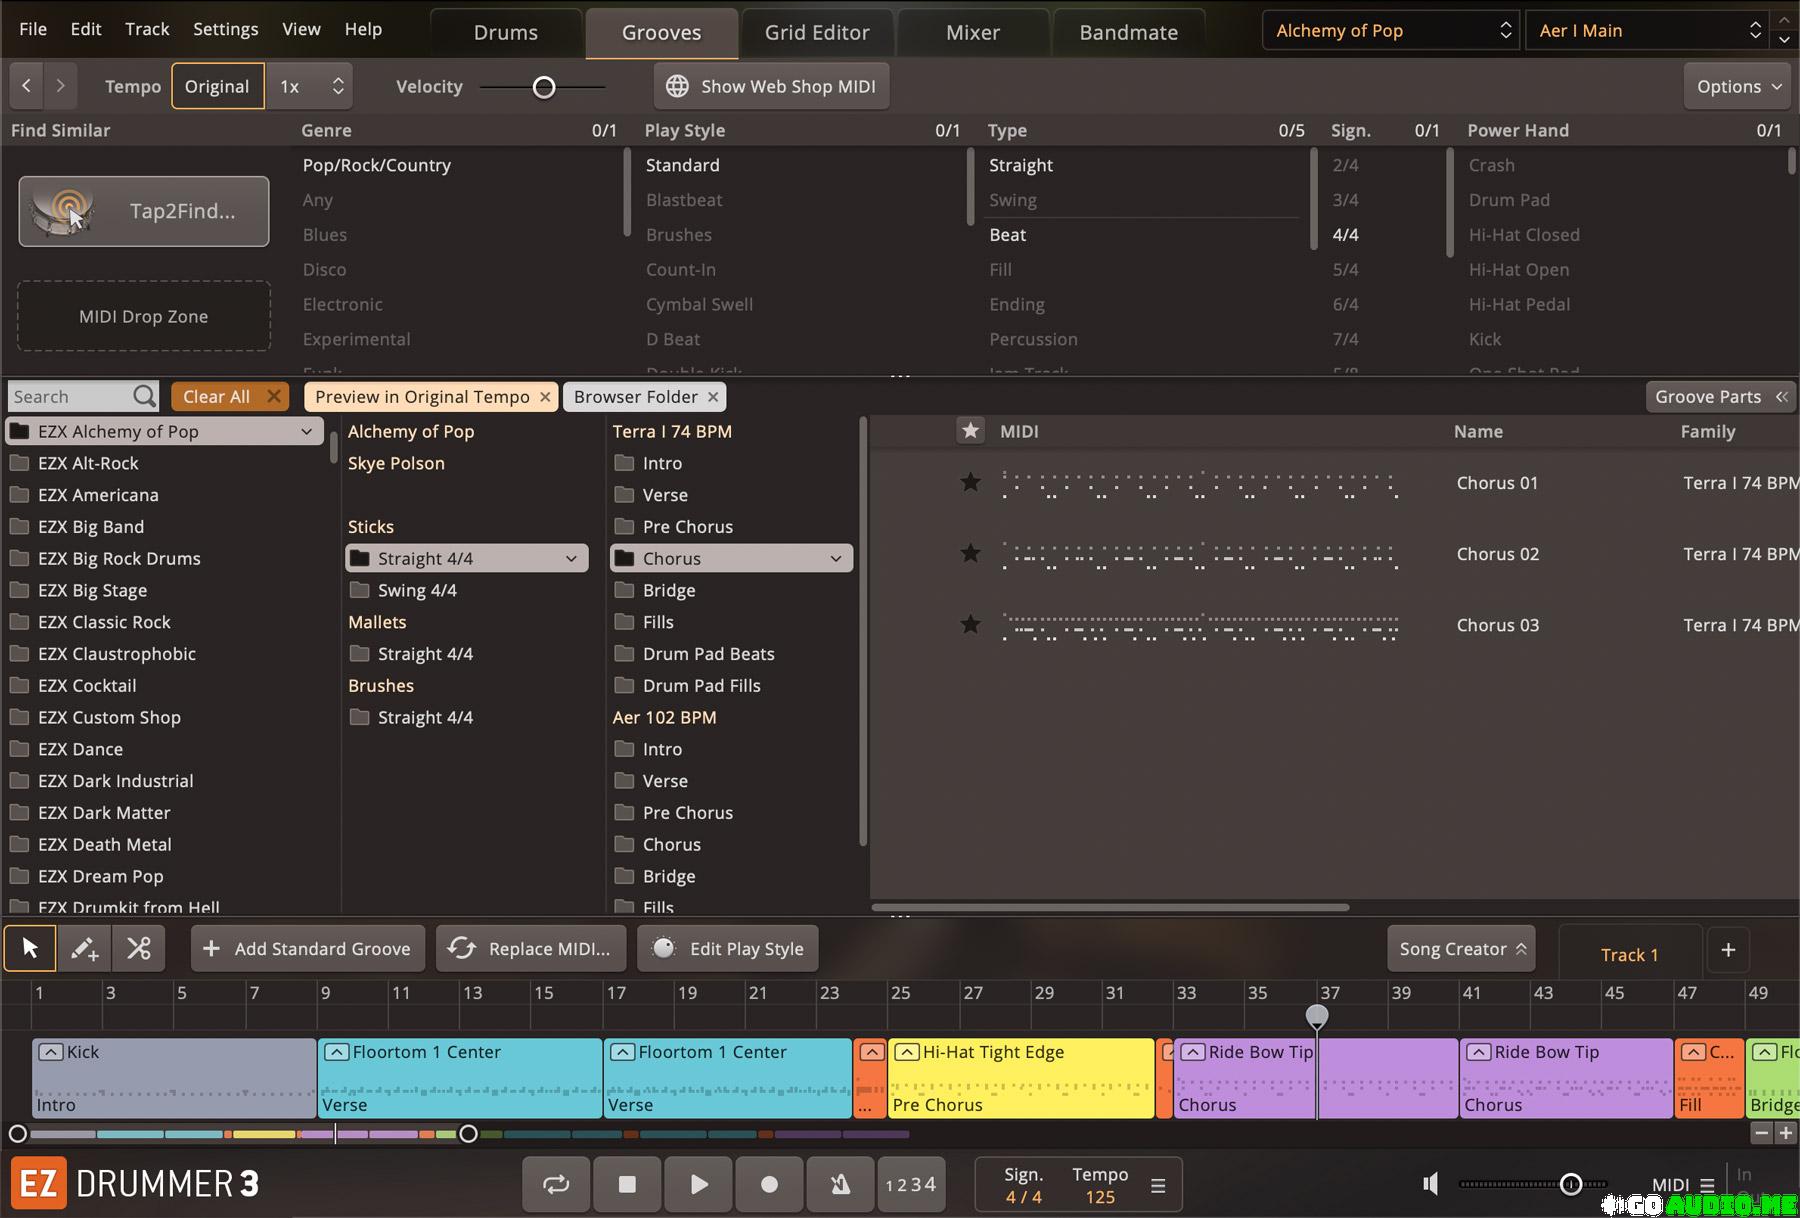Zoom in the timeline with plus button

click(1785, 1133)
